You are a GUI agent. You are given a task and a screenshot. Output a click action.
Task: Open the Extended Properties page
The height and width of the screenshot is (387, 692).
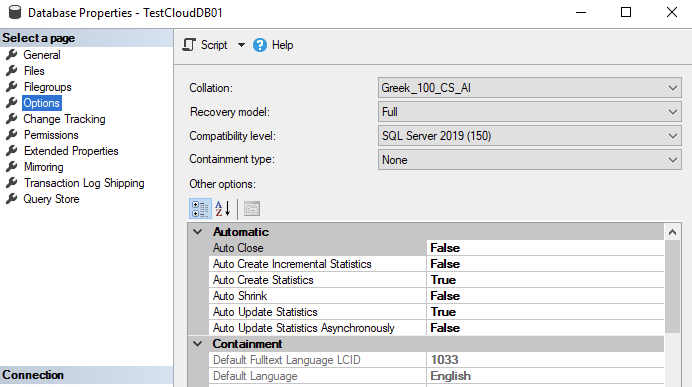click(x=71, y=151)
